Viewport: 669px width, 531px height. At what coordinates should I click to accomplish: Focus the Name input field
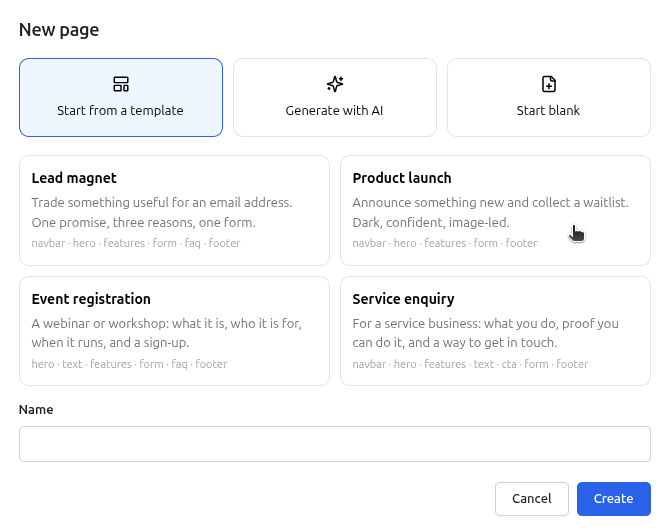pyautogui.click(x=335, y=444)
